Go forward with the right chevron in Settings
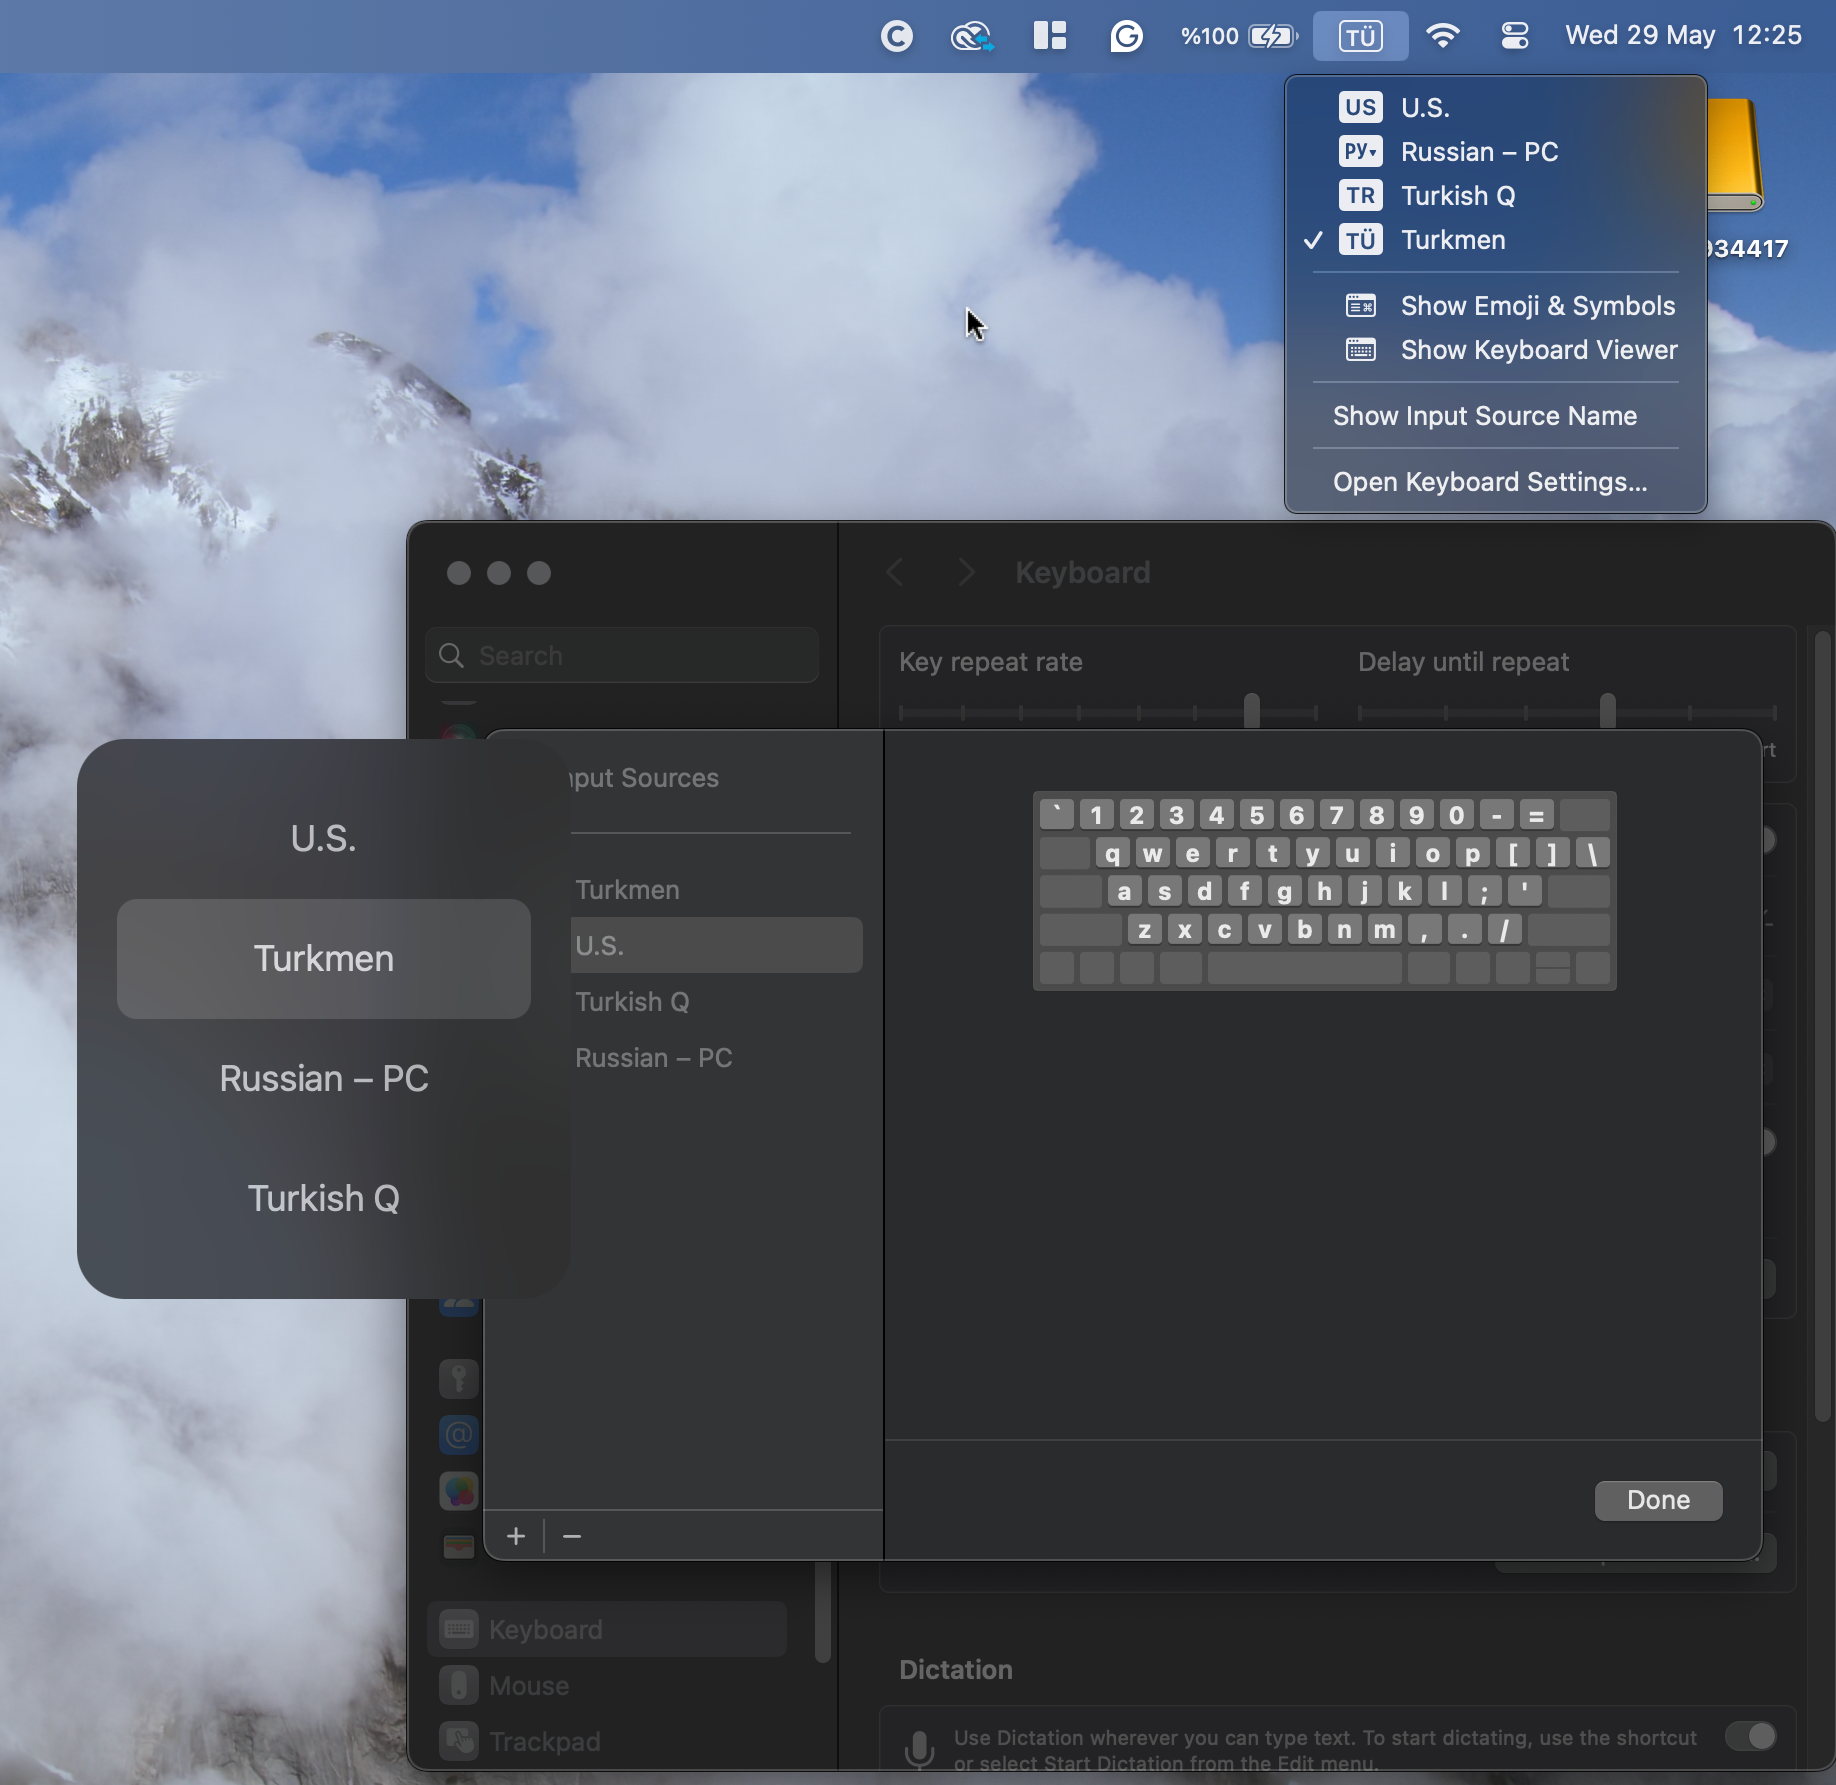The width and height of the screenshot is (1836, 1785). tap(966, 573)
